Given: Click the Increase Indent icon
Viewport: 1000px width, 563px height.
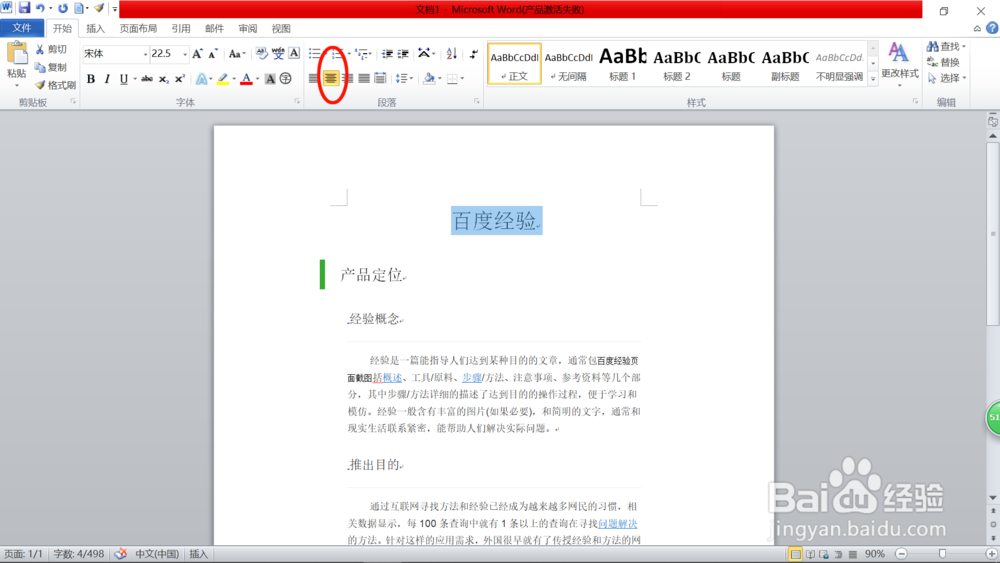Looking at the screenshot, I should point(403,54).
